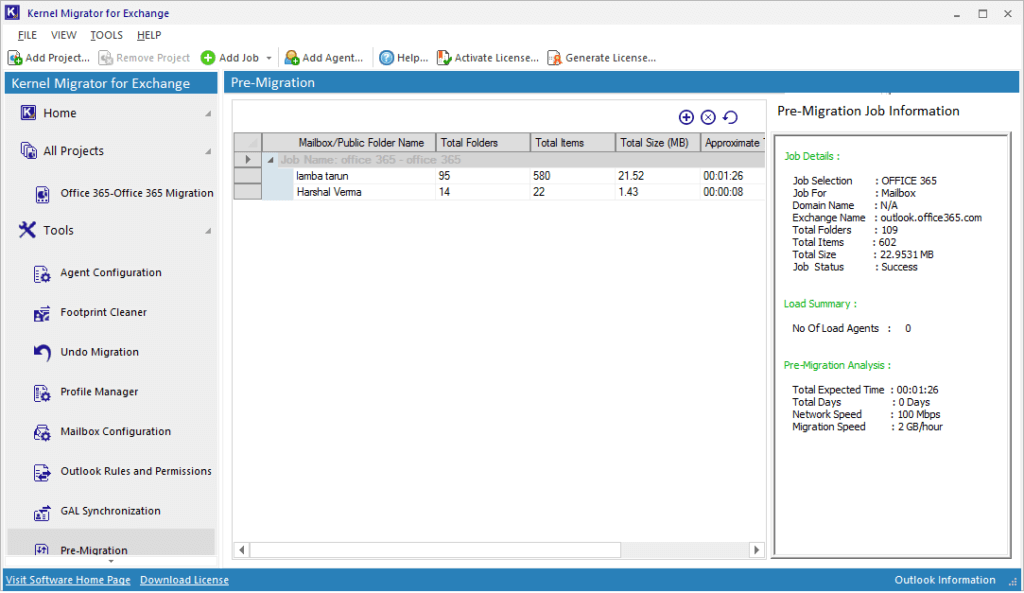Click the horizontal scrollbar's right arrow

click(x=757, y=549)
